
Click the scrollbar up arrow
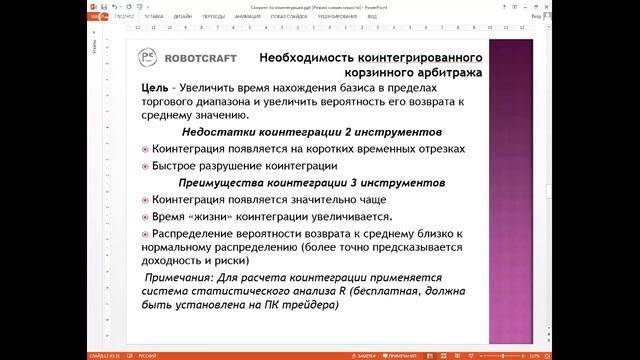(x=549, y=27)
